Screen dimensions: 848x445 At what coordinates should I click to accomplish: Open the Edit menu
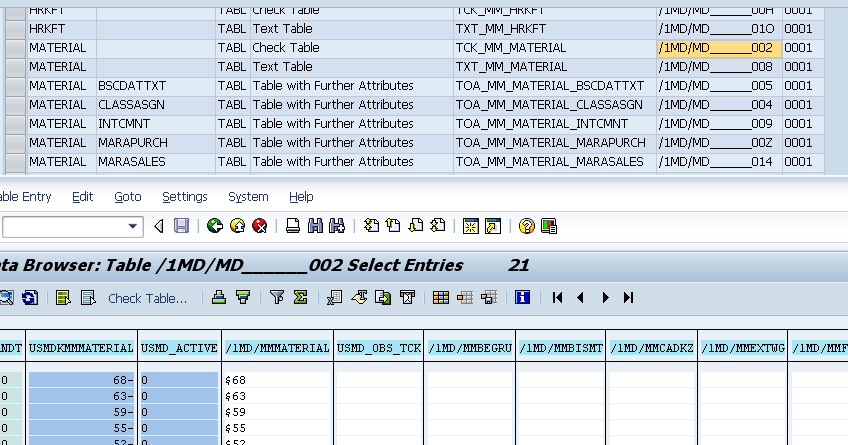coord(83,197)
